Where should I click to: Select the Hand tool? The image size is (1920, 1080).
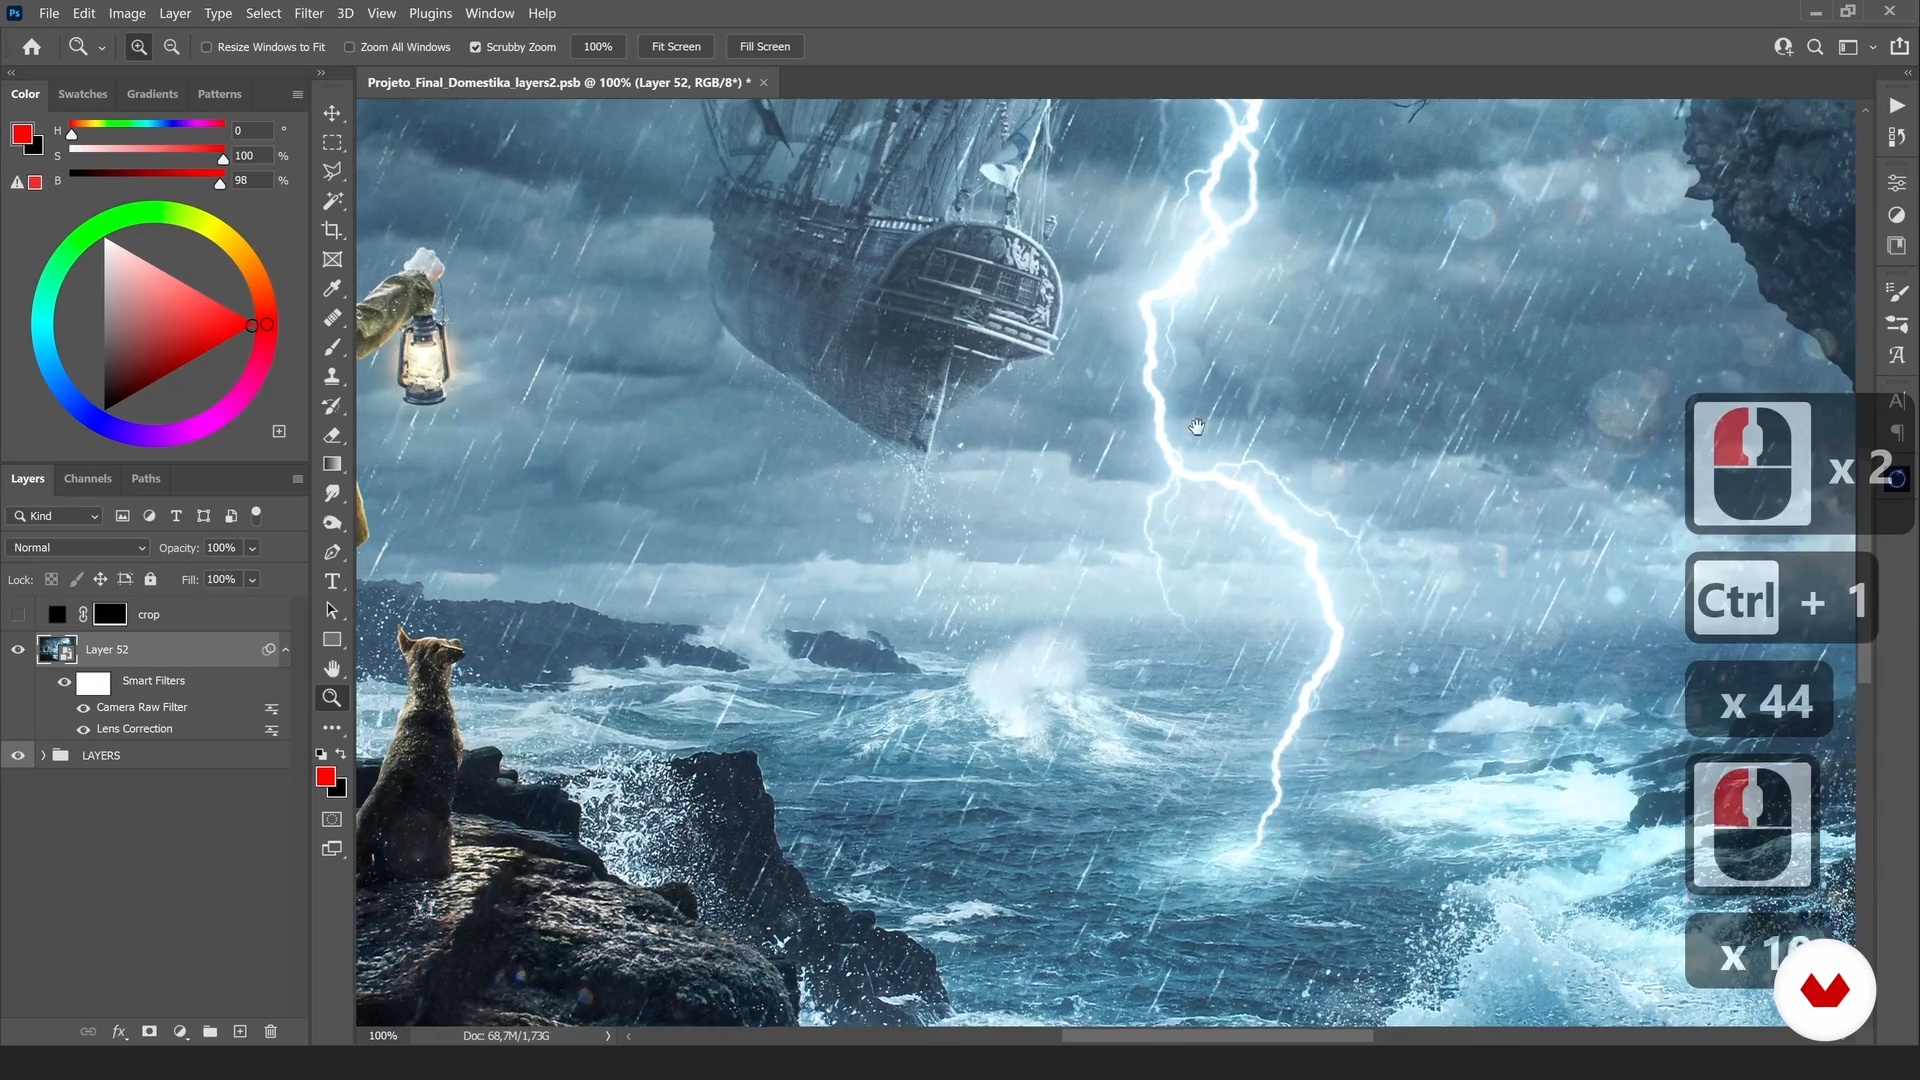332,669
